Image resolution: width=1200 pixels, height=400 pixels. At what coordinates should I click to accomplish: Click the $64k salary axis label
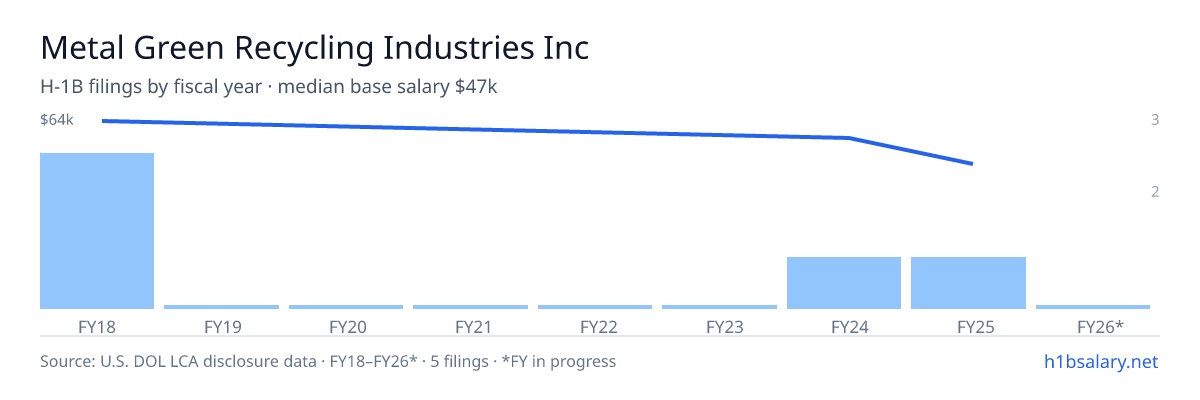coord(57,120)
